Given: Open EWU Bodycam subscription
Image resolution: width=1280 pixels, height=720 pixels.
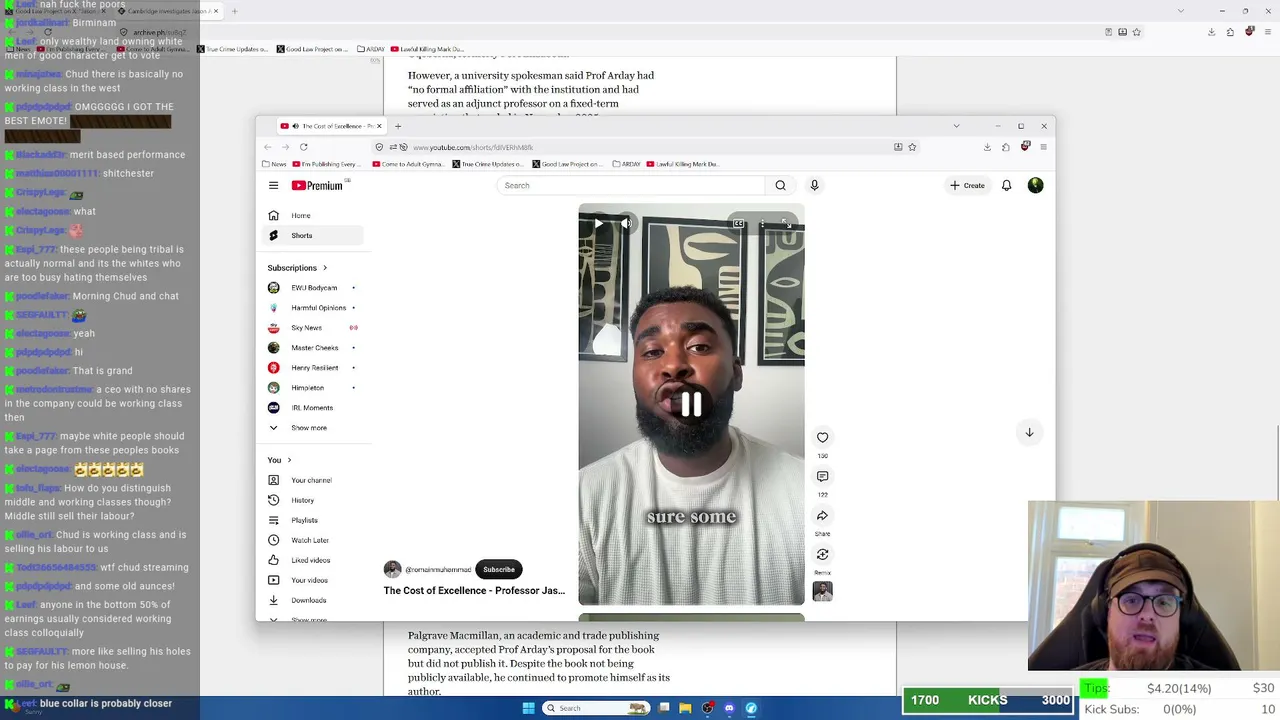Looking at the screenshot, I should [312, 288].
